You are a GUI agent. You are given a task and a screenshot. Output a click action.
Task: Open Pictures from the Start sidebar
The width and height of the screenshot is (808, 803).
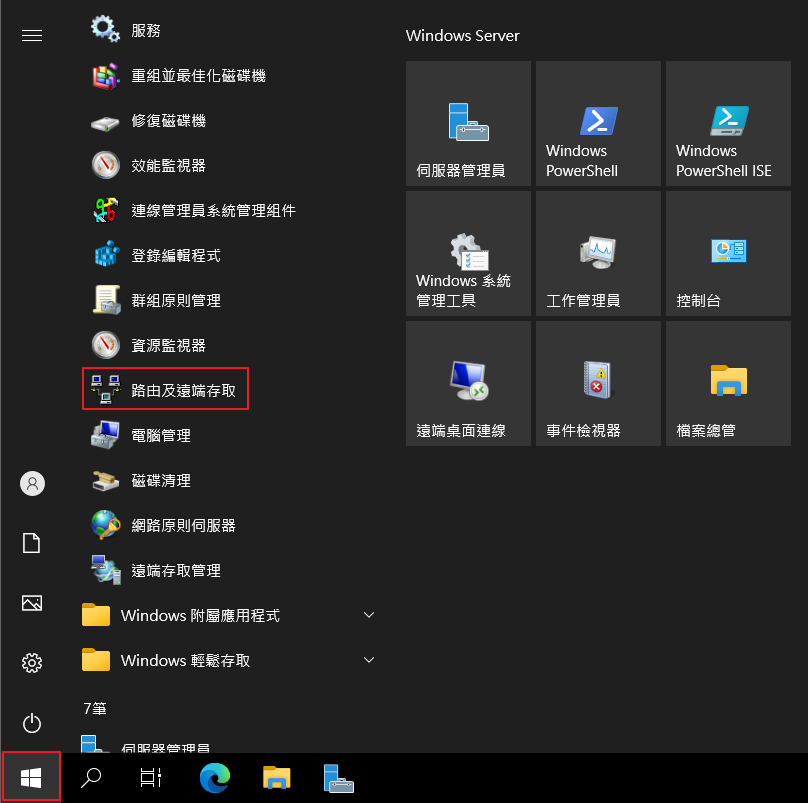[32, 603]
